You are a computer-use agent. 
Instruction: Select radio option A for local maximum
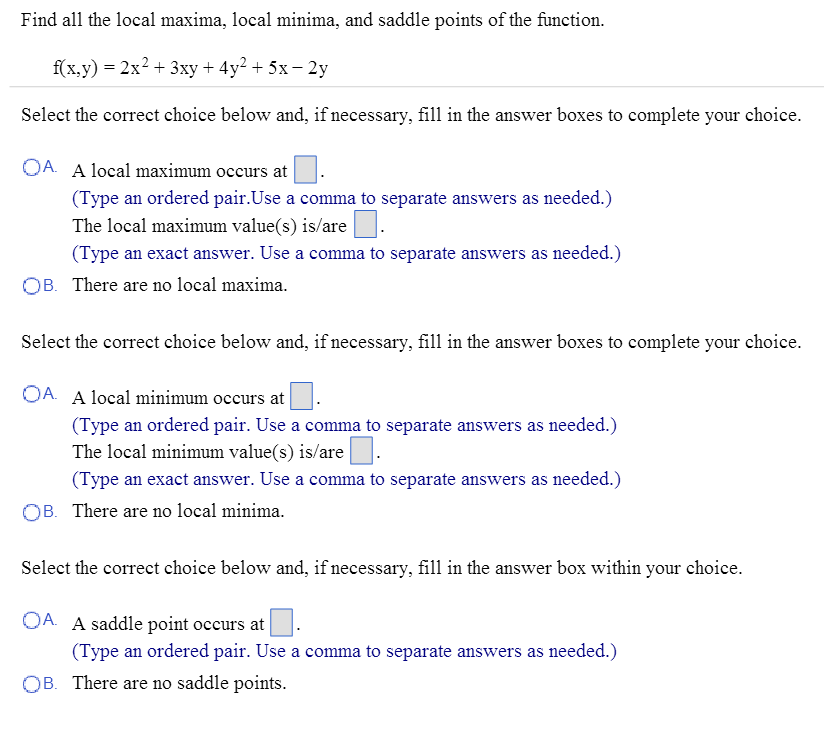point(30,169)
